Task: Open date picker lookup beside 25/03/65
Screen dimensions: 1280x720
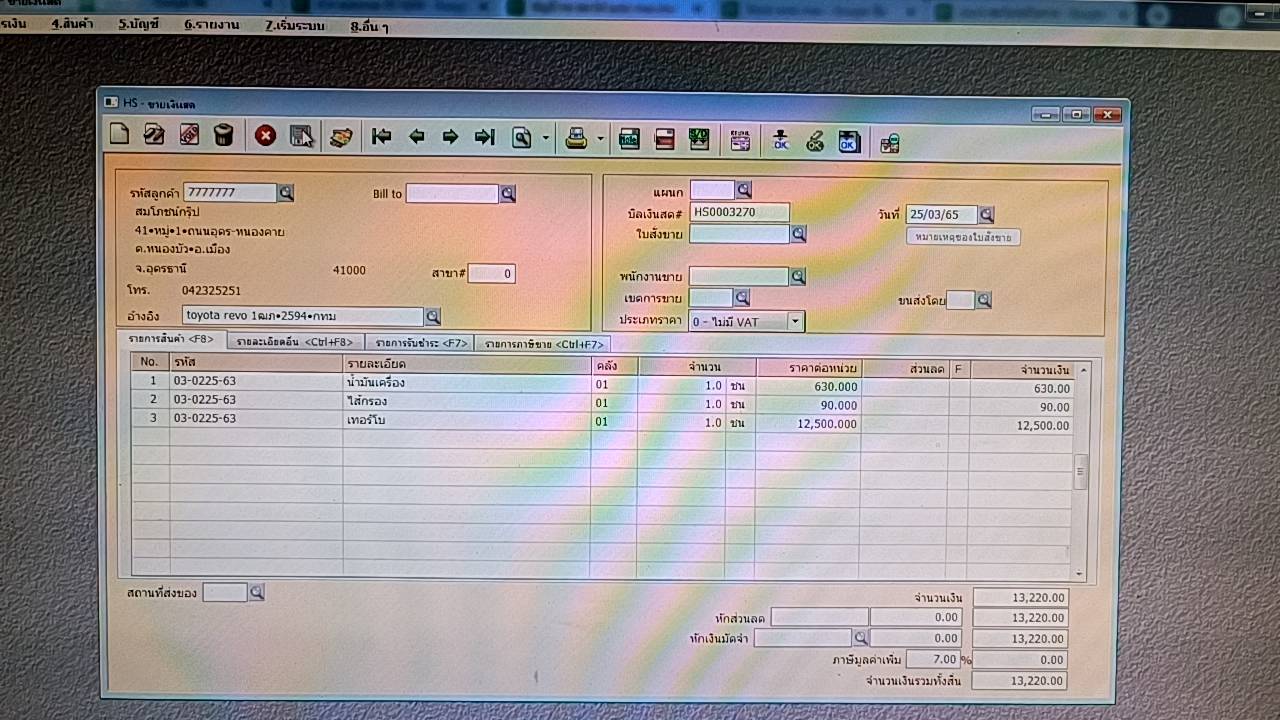Action: tap(986, 215)
